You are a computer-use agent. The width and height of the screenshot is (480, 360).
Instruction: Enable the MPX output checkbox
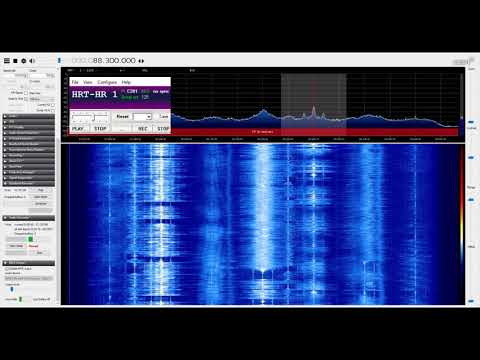[7, 269]
